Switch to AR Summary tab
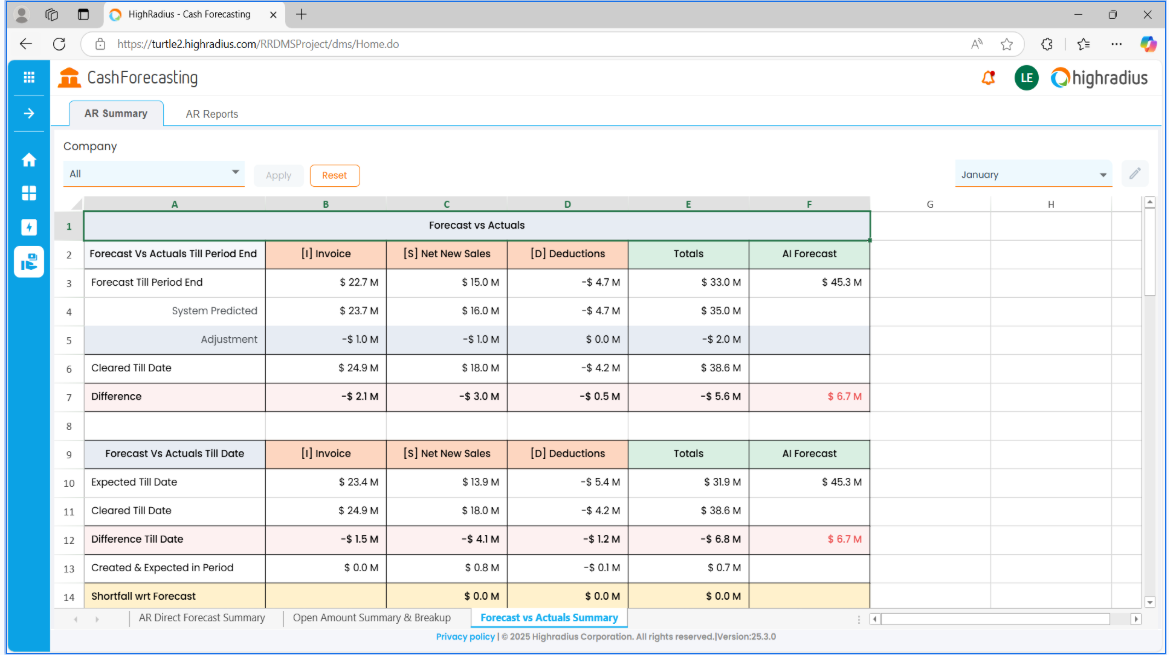This screenshot has width=1169, height=655. tap(116, 113)
